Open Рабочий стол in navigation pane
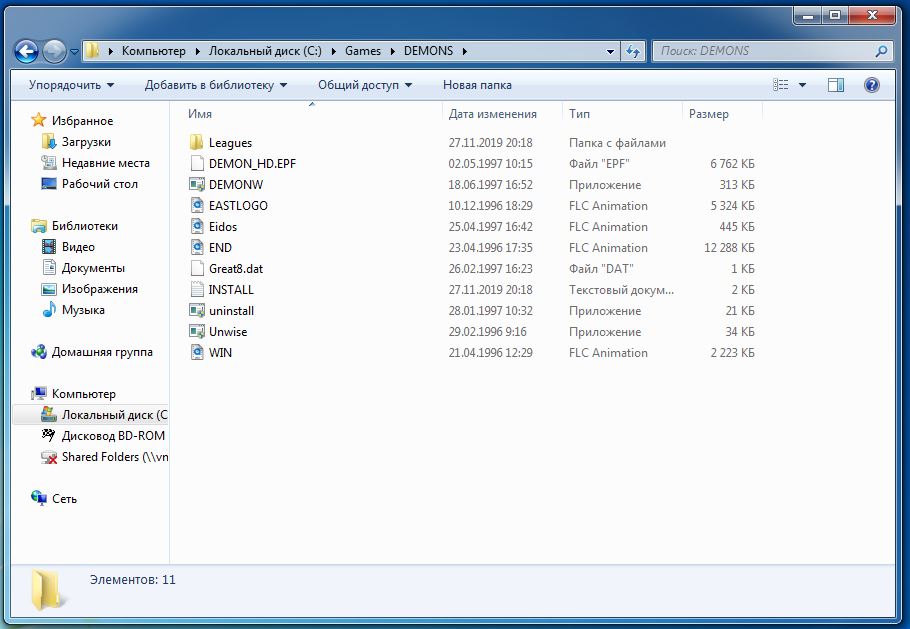 pos(99,183)
